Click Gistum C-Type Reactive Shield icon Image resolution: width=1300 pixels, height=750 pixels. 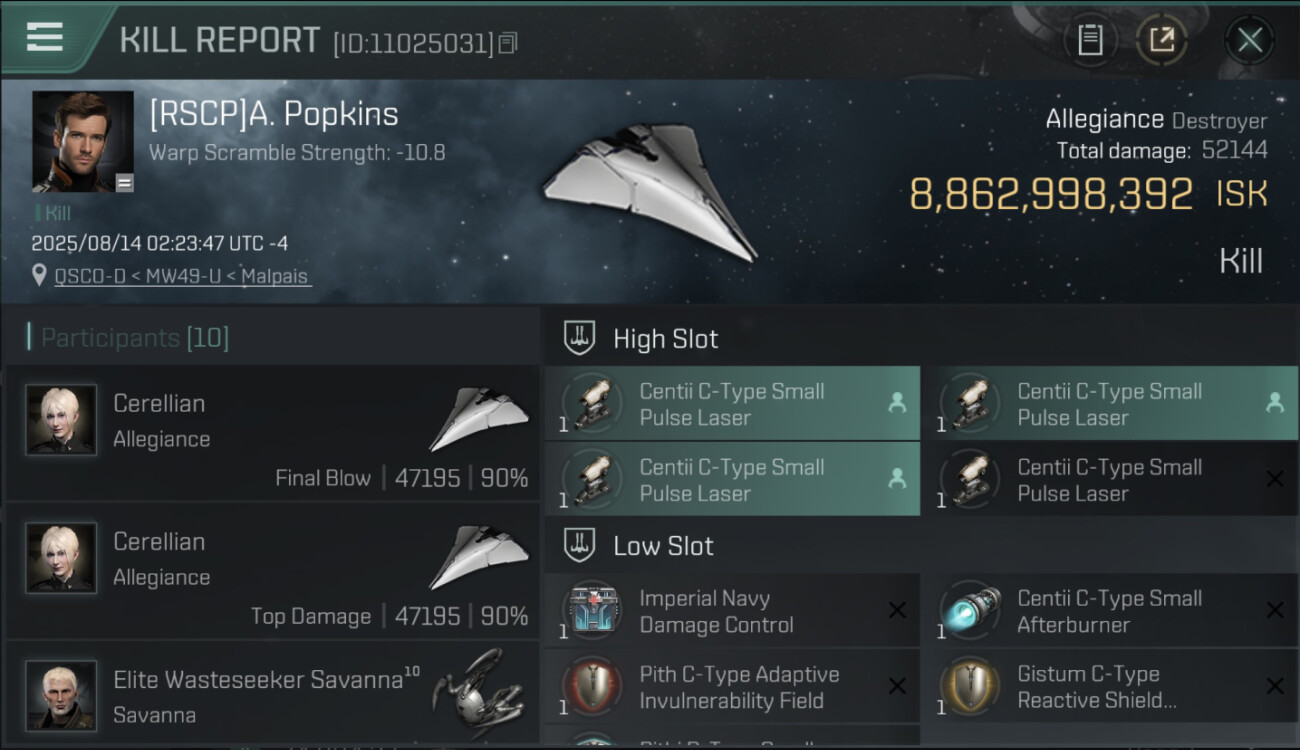pos(970,687)
